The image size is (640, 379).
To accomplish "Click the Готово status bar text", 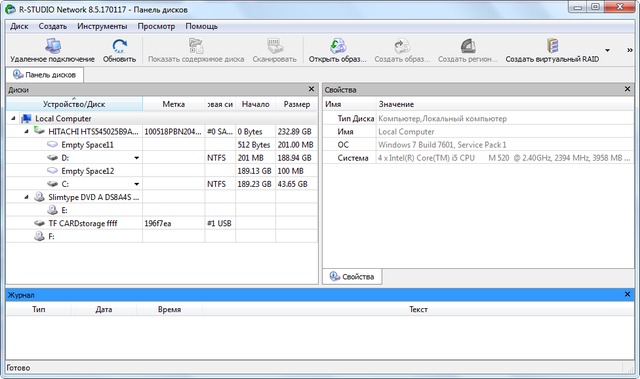I will tap(18, 368).
